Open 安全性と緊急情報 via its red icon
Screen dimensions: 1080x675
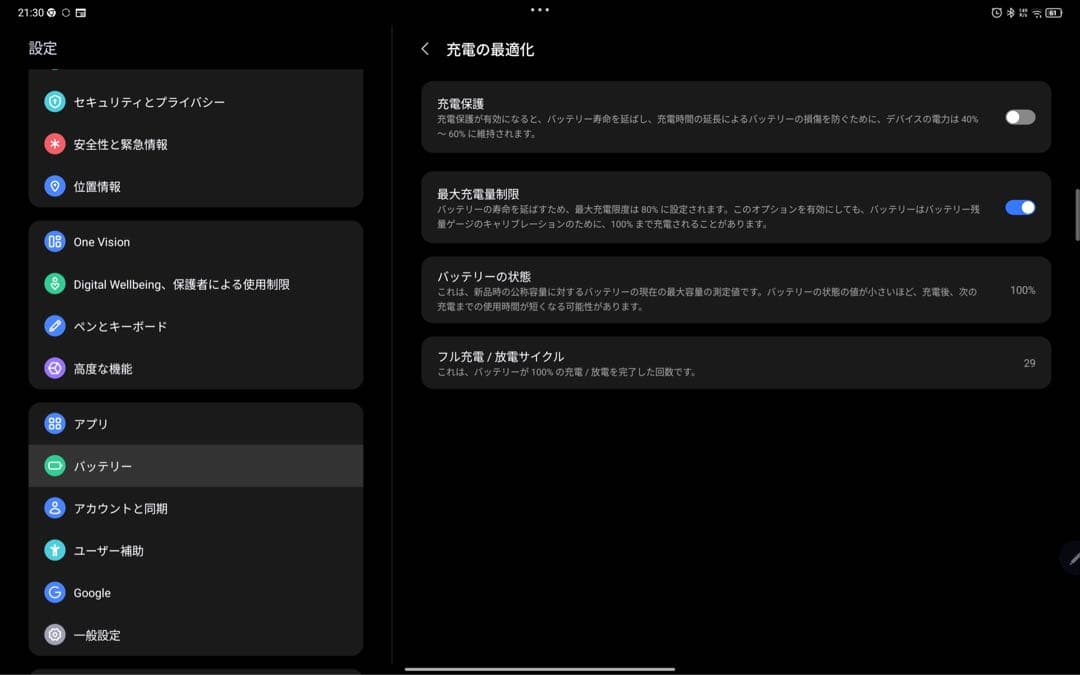(x=57, y=143)
